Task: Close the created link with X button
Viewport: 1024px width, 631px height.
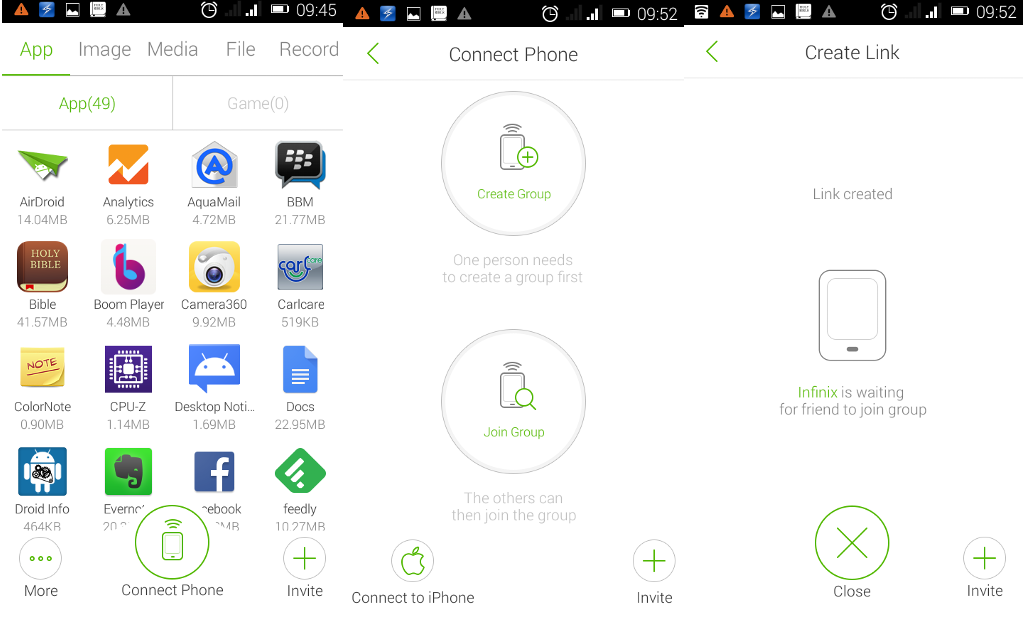Action: (852, 543)
